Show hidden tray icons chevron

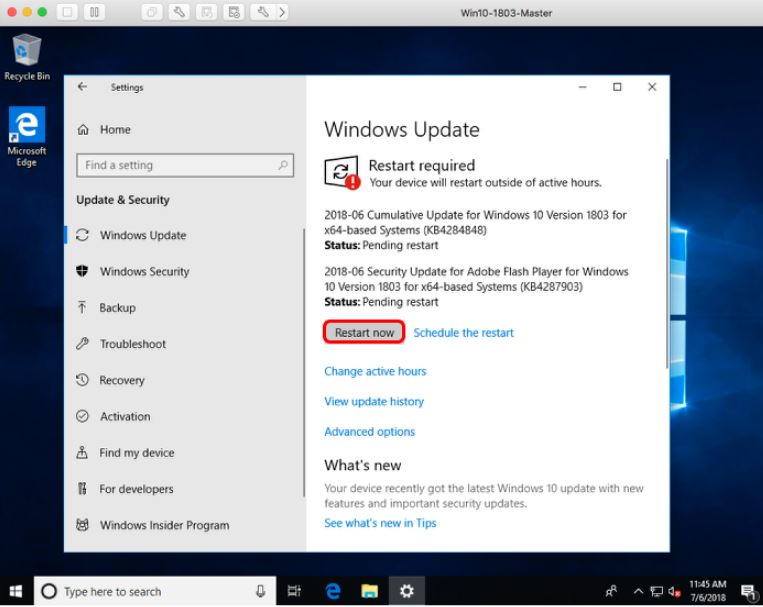coord(638,591)
